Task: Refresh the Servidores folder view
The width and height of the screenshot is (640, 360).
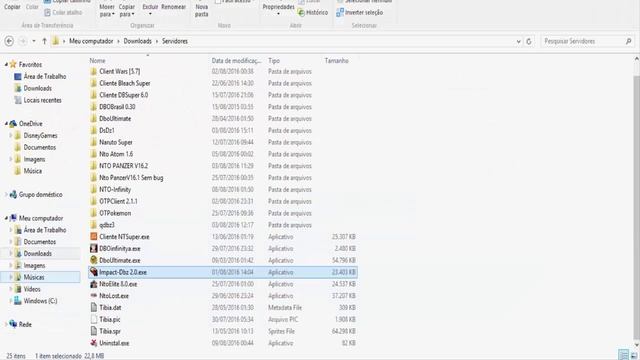Action: (x=529, y=41)
